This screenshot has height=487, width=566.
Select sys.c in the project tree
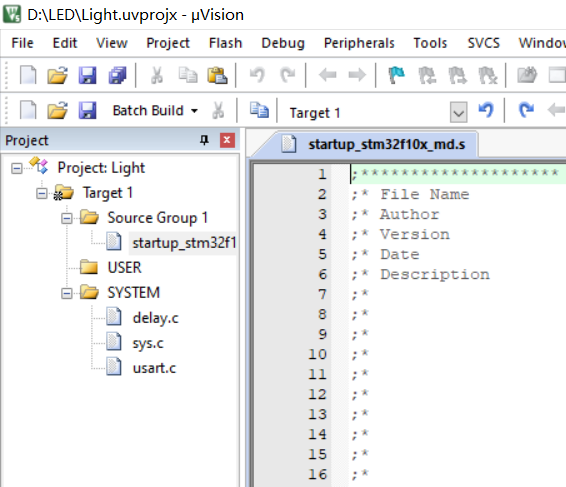[x=148, y=343]
